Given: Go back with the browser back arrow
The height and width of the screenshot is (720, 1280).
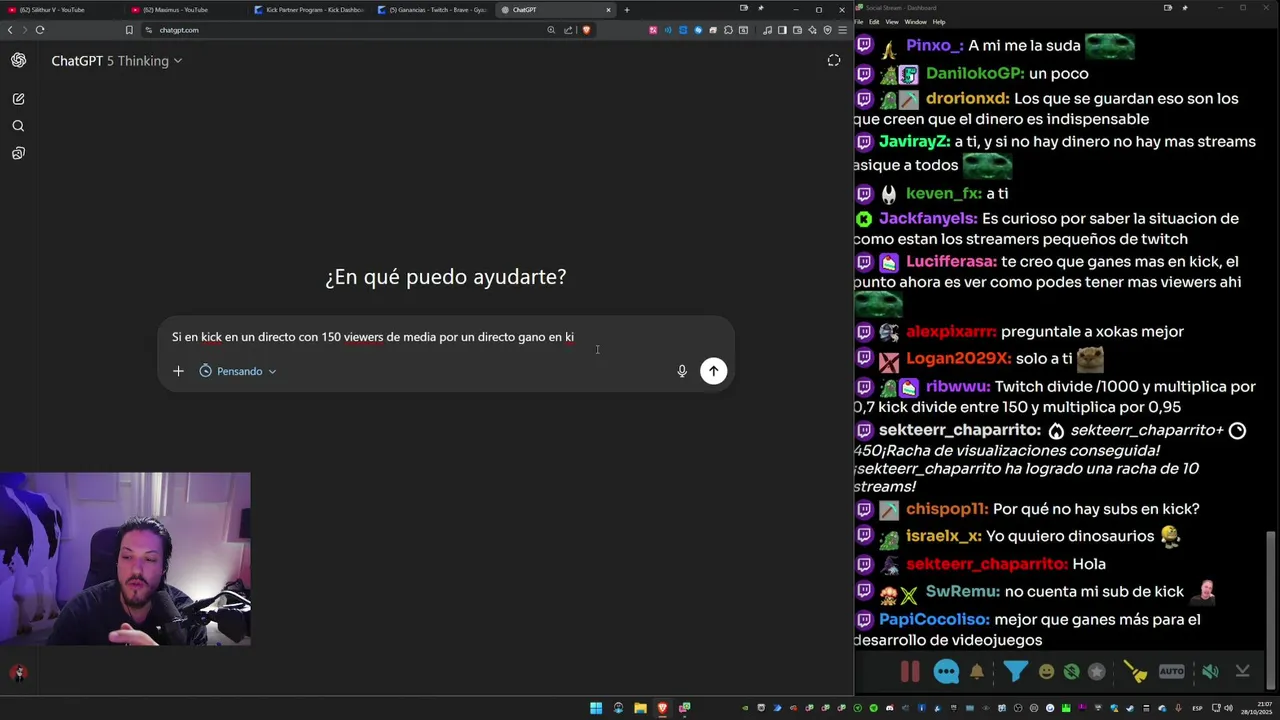Looking at the screenshot, I should point(10,30).
